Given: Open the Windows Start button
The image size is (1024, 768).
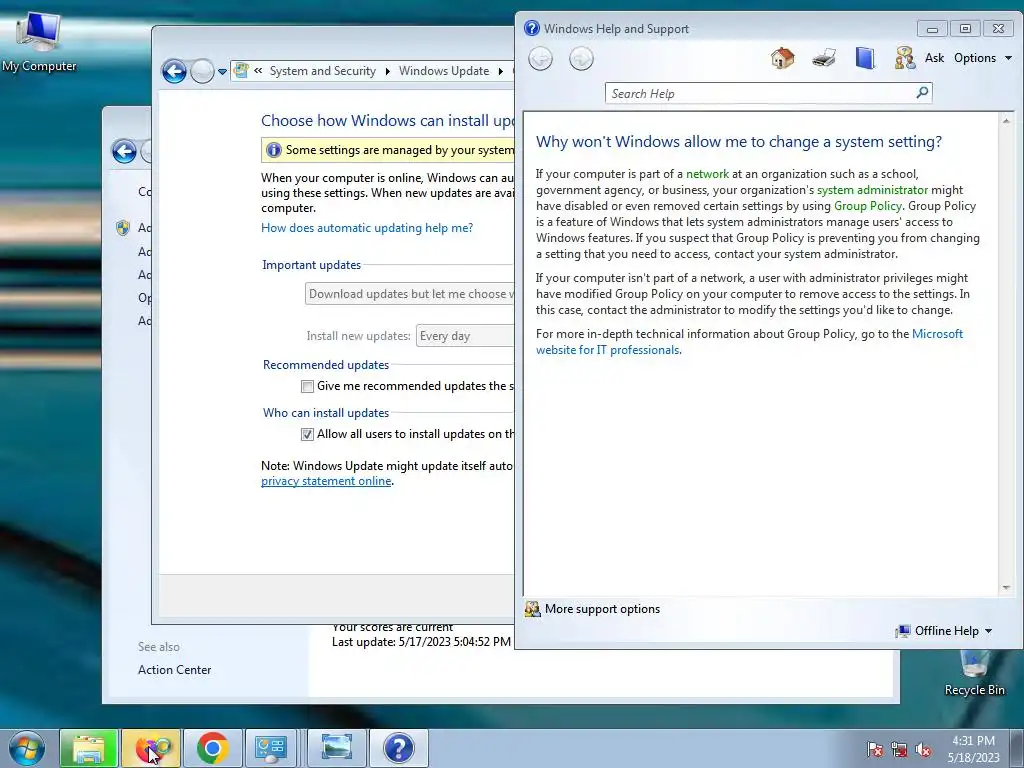Looking at the screenshot, I should pyautogui.click(x=27, y=748).
